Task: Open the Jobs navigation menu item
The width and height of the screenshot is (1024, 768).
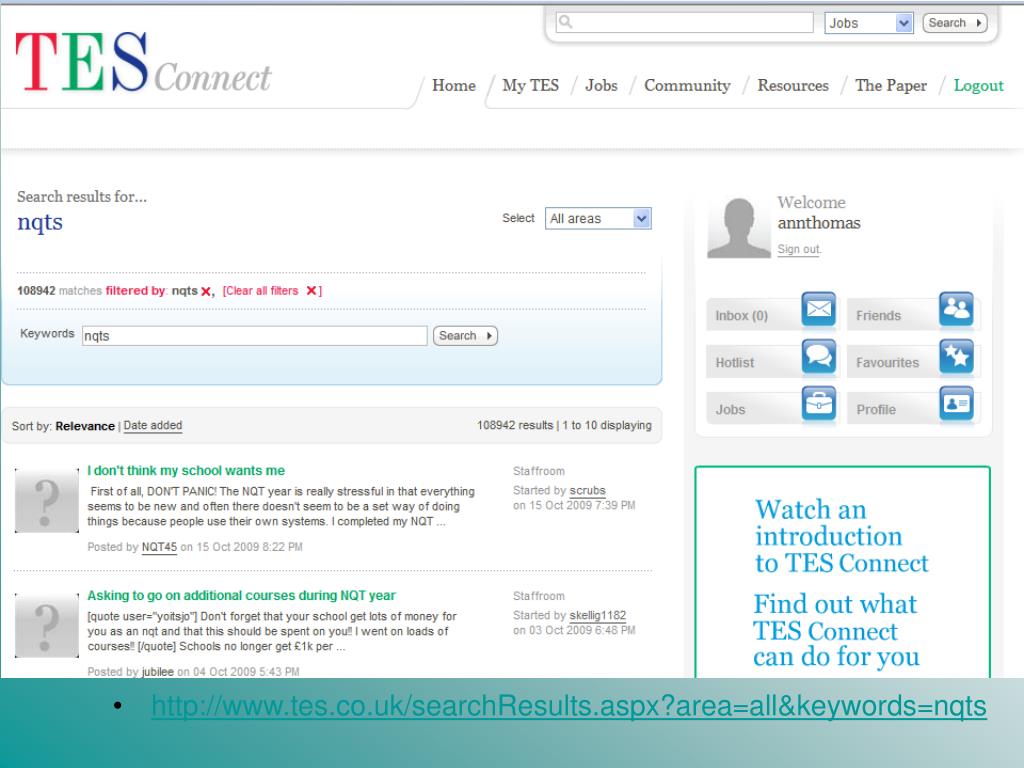Action: click(601, 86)
